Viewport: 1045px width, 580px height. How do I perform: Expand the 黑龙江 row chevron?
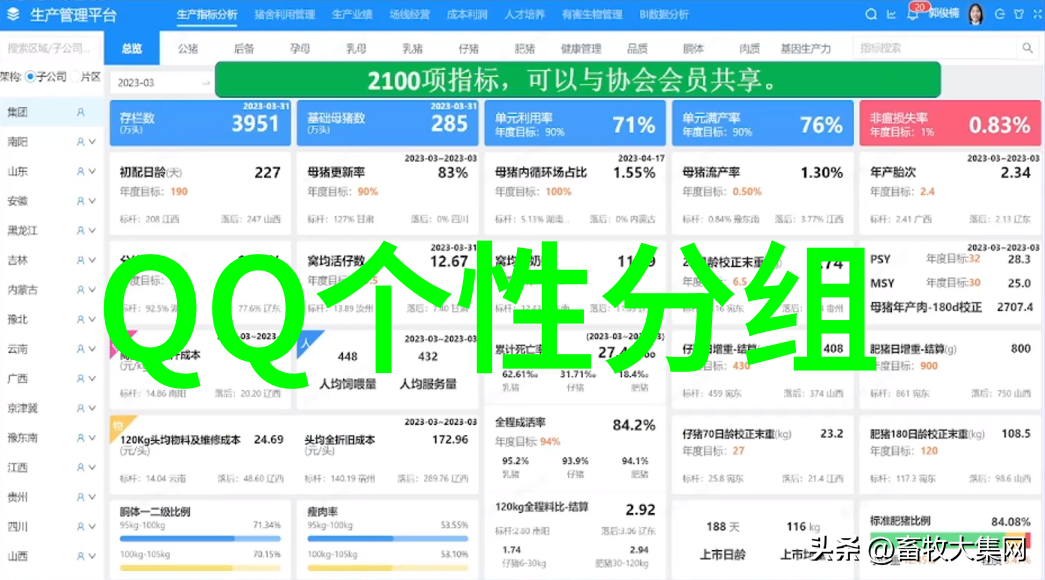[x=93, y=231]
